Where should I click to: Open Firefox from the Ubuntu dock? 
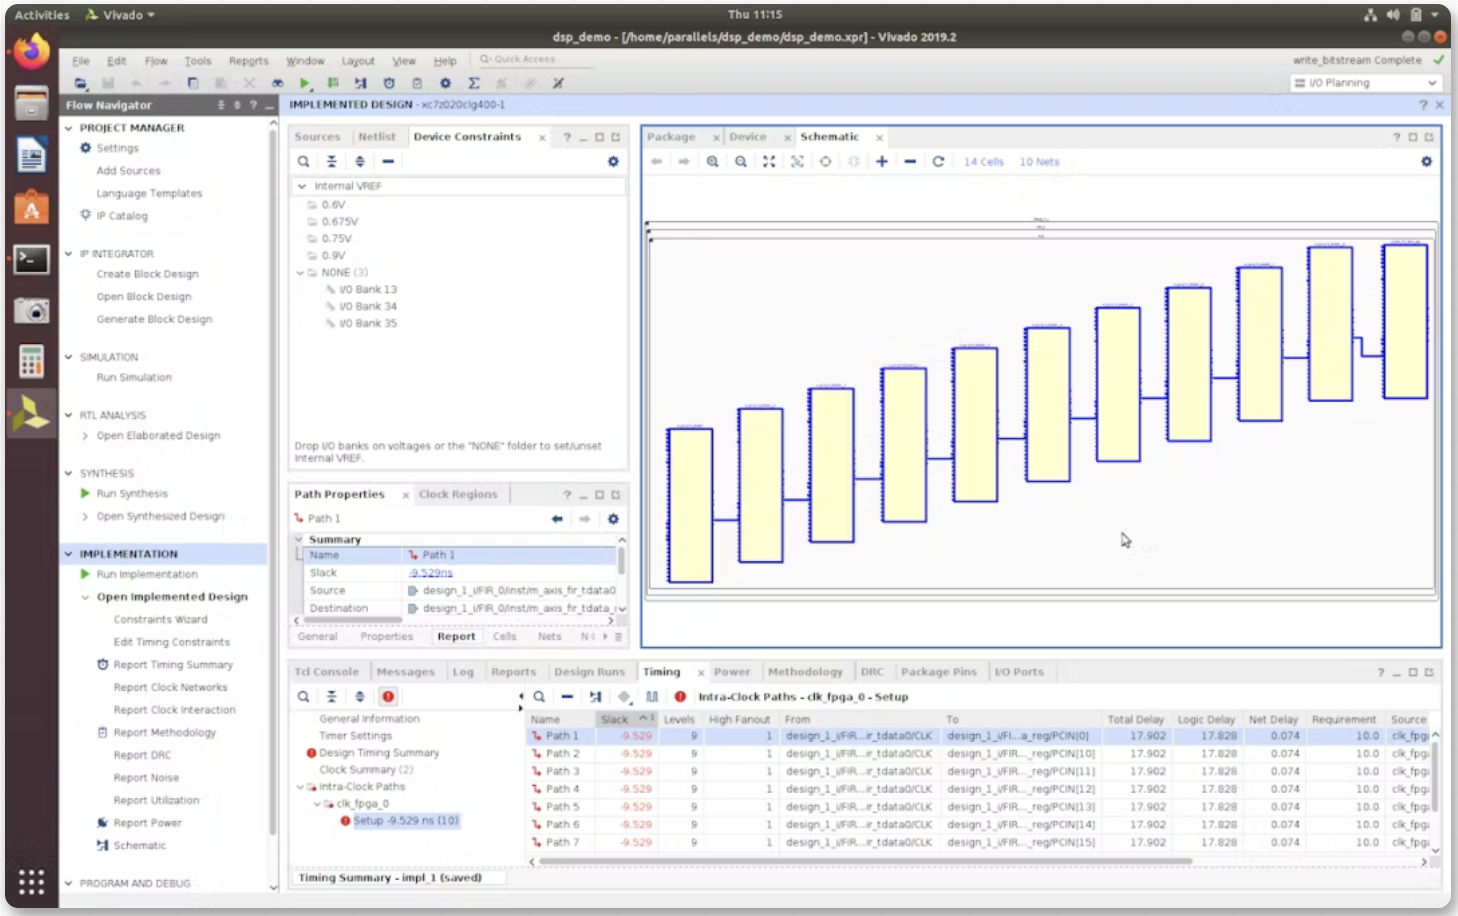[31, 50]
